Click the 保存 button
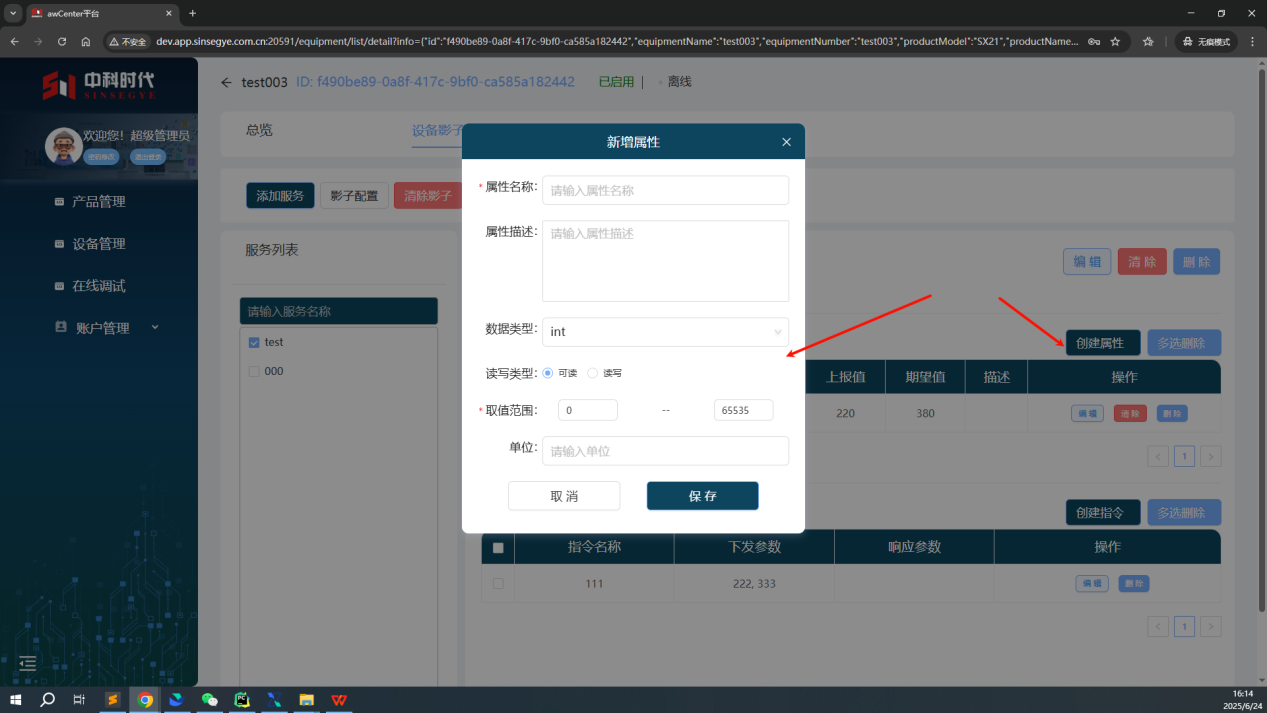The height and width of the screenshot is (713, 1267). [x=702, y=496]
